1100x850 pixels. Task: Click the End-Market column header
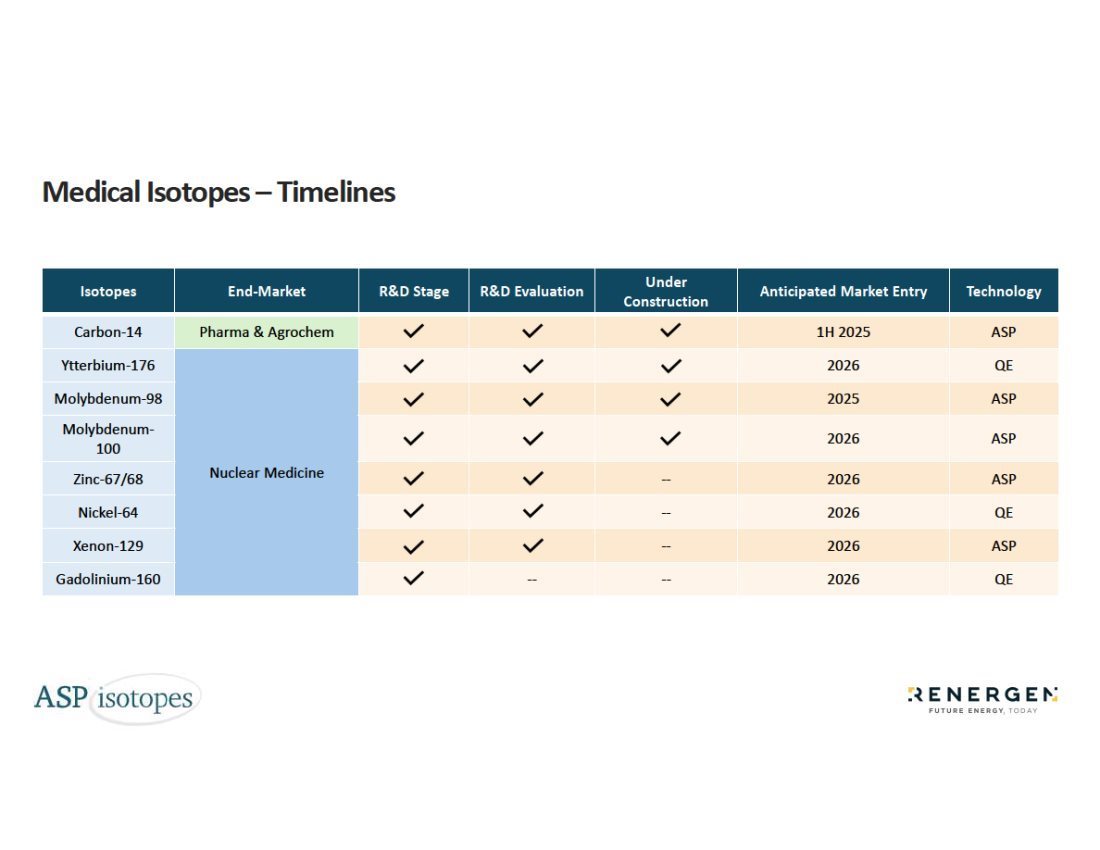coord(266,291)
